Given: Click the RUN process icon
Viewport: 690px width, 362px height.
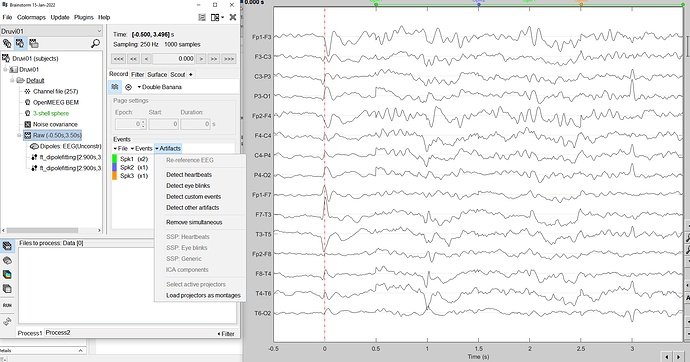Looking at the screenshot, I should [7, 305].
